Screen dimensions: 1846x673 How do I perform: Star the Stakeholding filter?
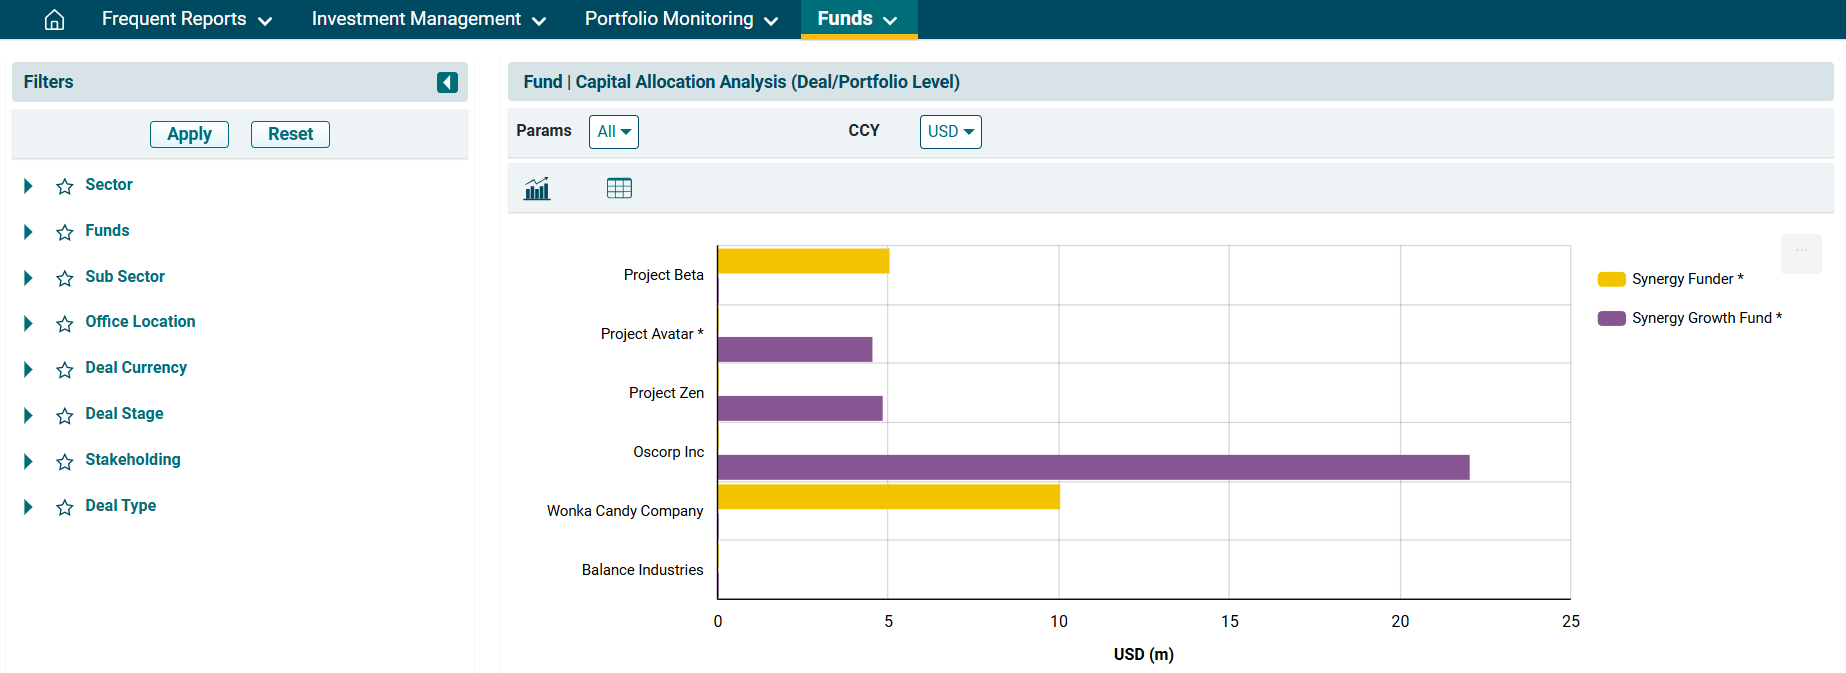65,462
